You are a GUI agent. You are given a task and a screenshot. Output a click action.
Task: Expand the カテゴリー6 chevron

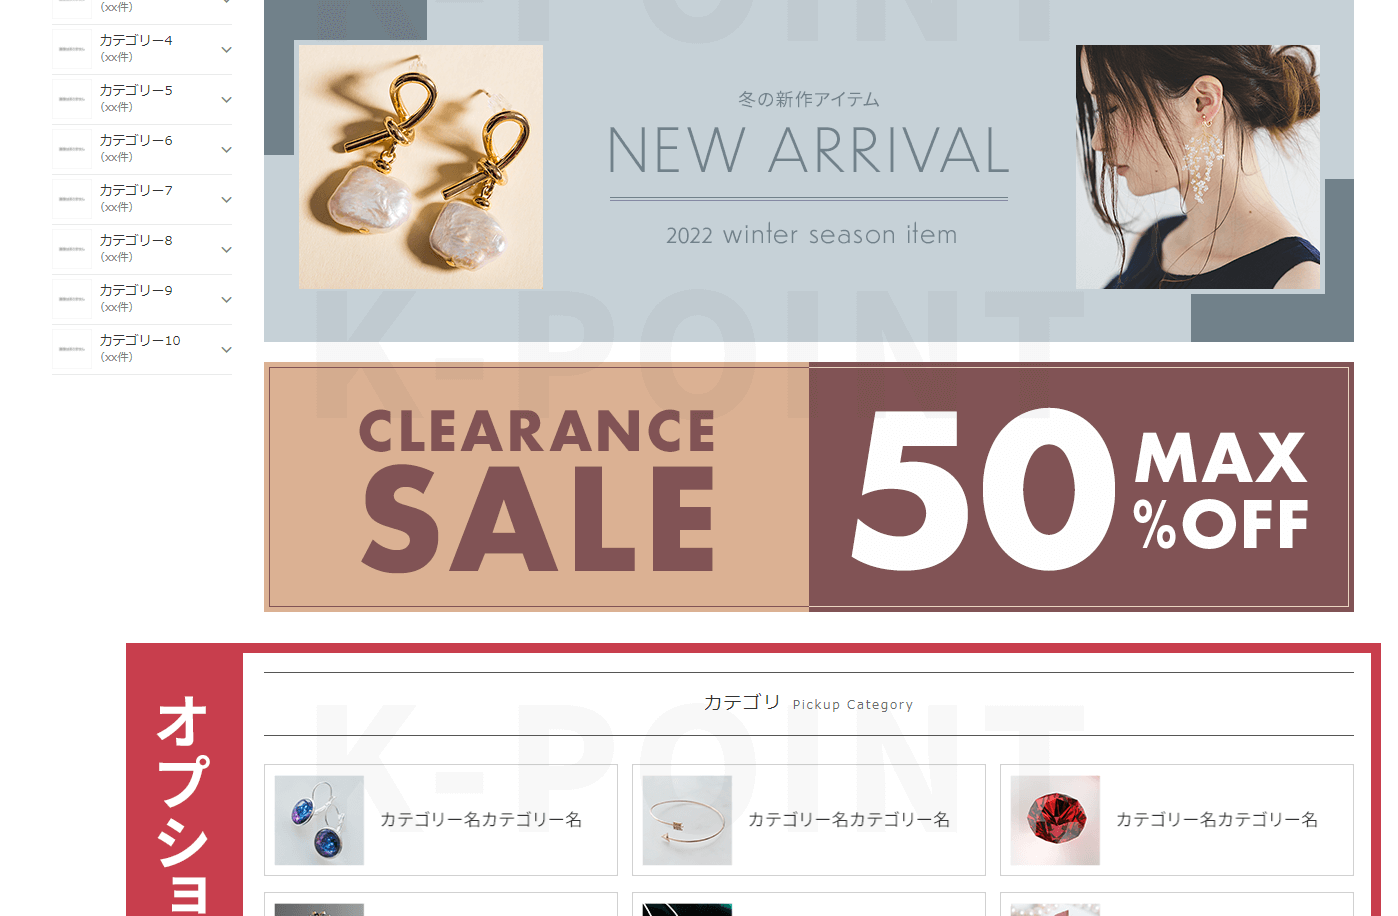click(226, 150)
